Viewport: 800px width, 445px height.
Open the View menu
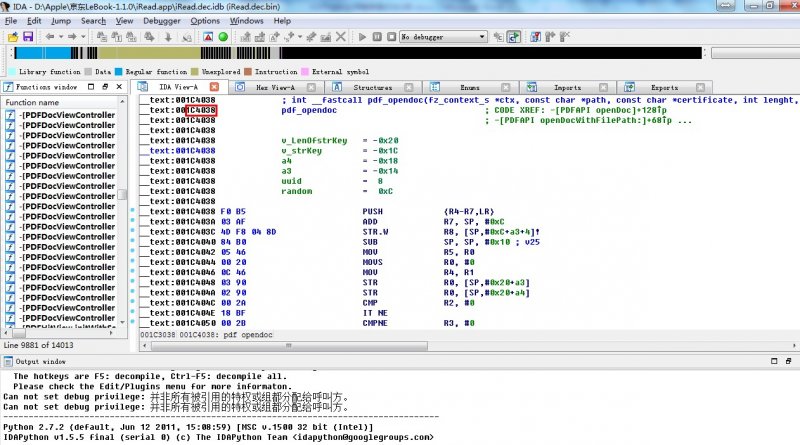coord(124,21)
